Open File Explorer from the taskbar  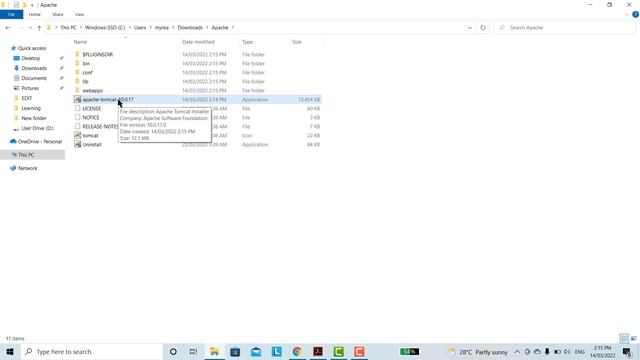214,351
